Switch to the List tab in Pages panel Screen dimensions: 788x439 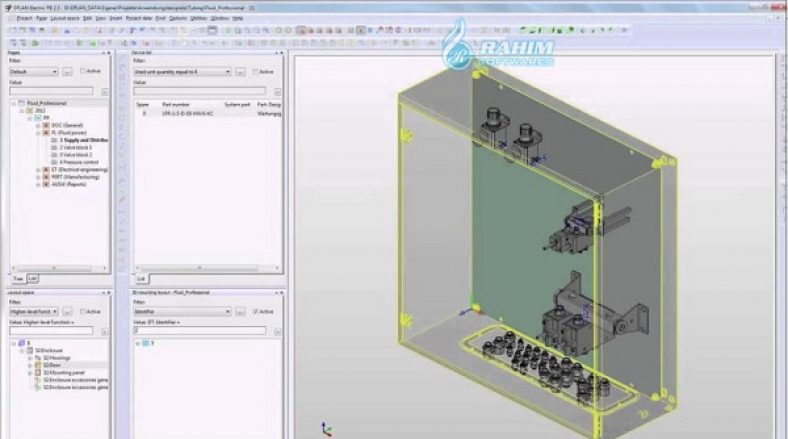coord(33,278)
